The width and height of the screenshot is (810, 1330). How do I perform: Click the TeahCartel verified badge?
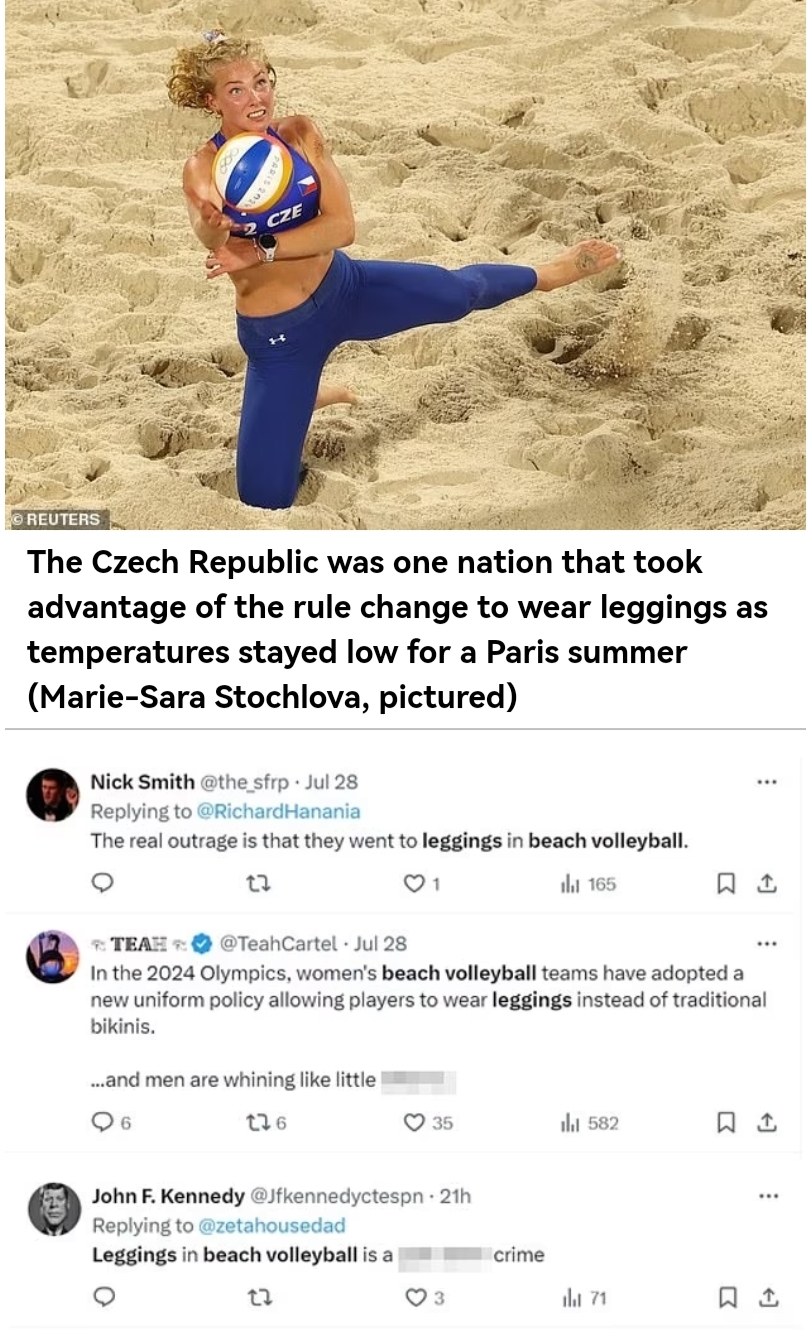tap(202, 943)
